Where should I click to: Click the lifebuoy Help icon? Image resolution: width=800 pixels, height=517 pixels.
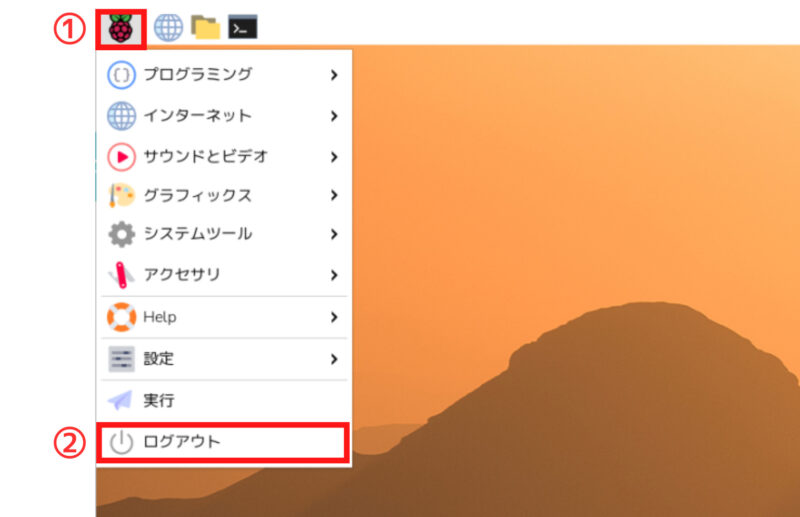point(121,317)
